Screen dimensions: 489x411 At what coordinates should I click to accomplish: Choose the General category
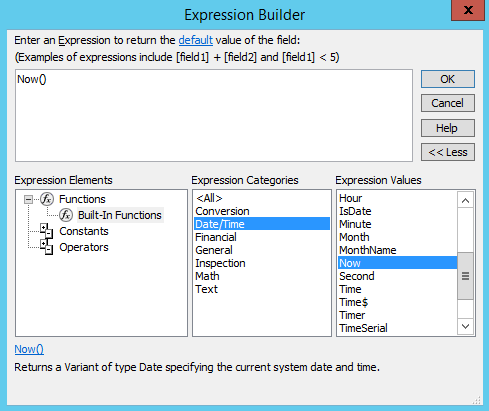pyautogui.click(x=262, y=250)
